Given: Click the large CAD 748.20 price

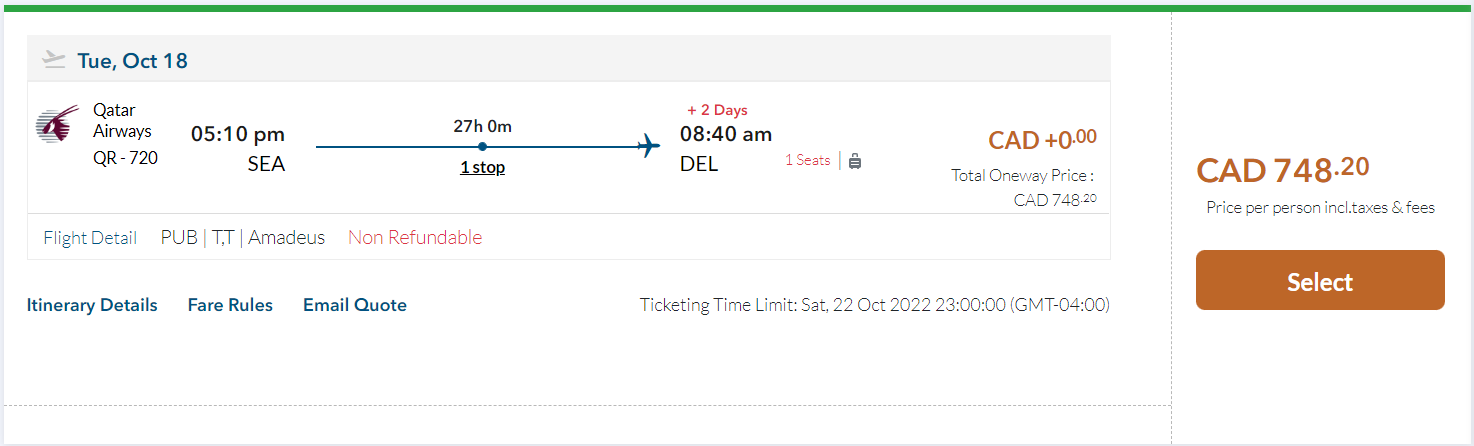Looking at the screenshot, I should [x=1283, y=170].
